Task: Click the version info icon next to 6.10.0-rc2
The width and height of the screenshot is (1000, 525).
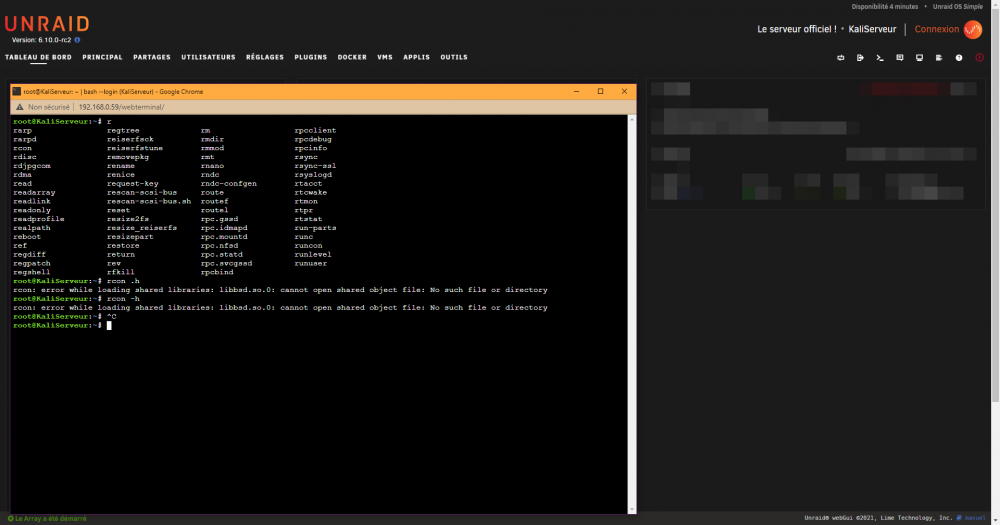Action: [x=77, y=40]
